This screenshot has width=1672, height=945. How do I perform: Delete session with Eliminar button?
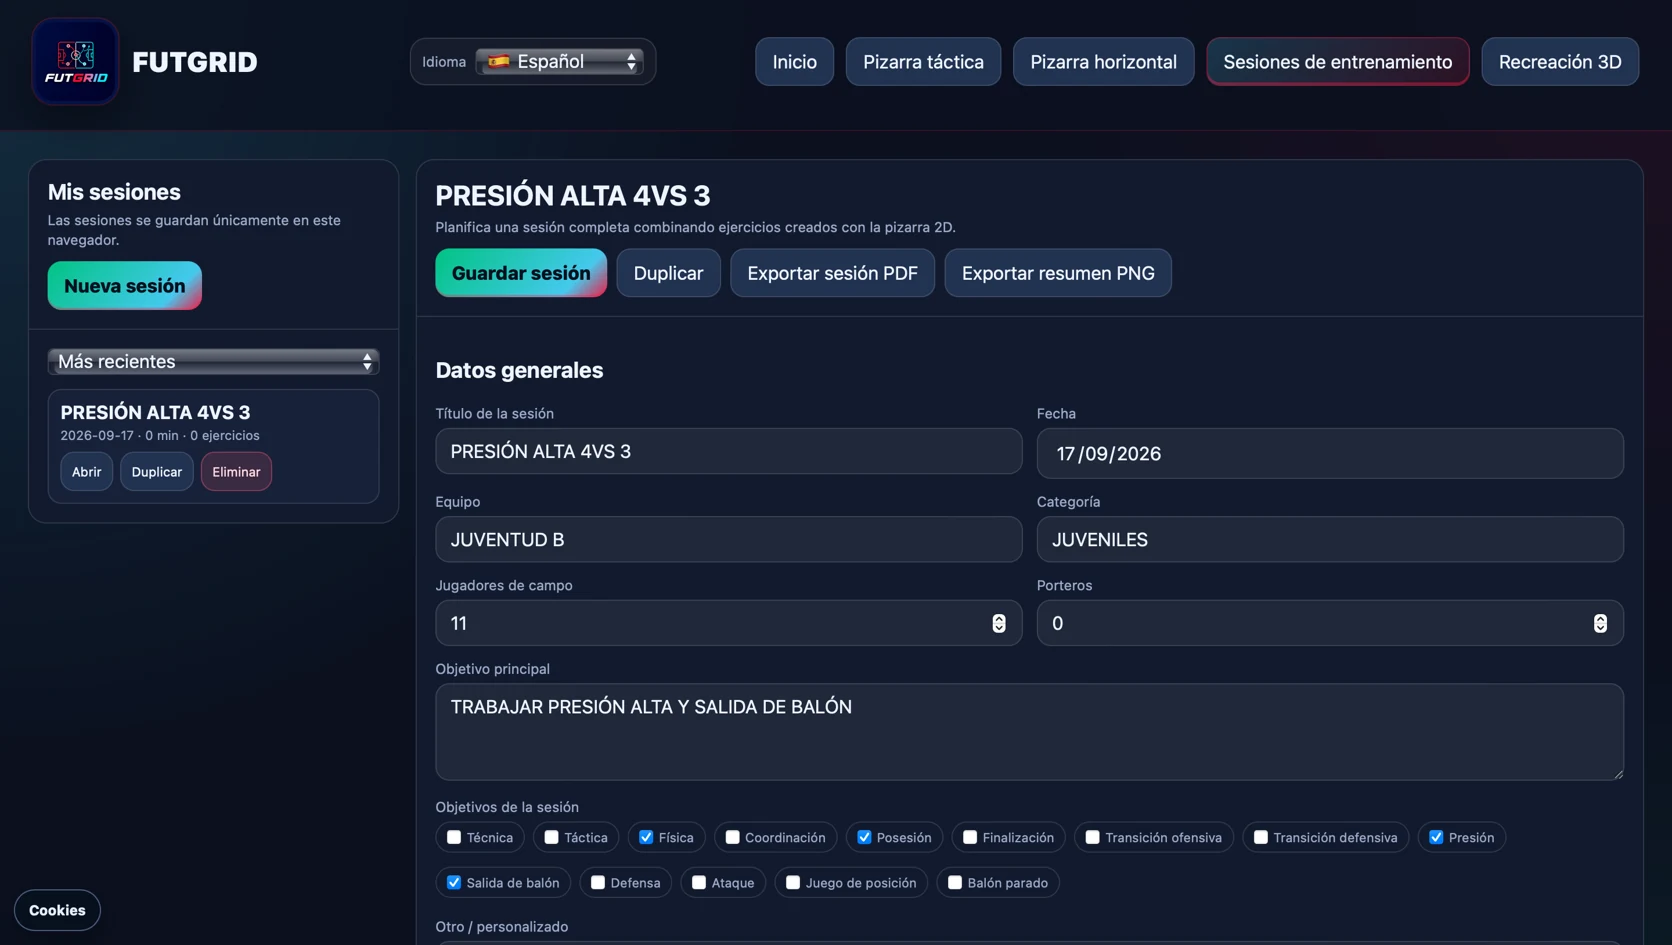(x=236, y=472)
